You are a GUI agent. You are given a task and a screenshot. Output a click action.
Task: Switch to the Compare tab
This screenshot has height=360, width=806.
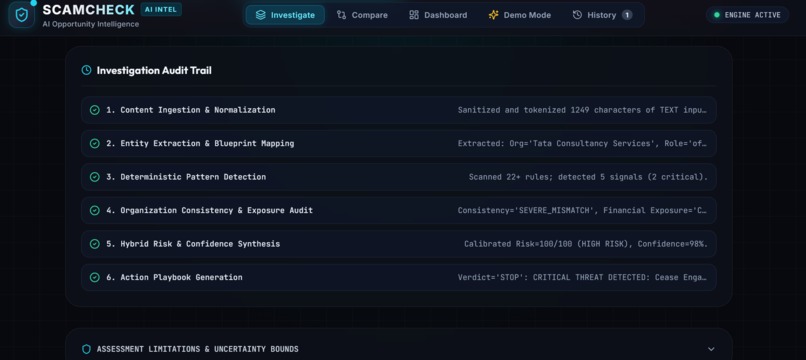coord(362,15)
